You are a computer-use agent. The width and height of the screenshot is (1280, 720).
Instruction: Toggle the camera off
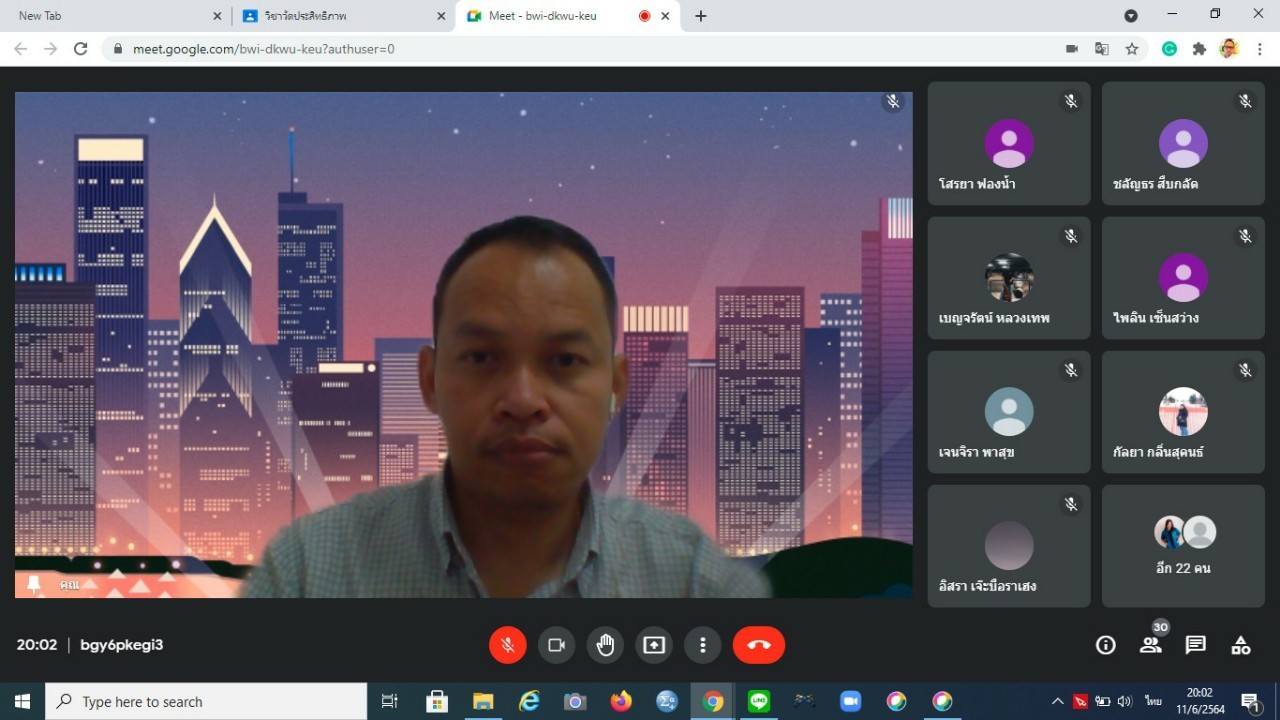[x=557, y=645]
